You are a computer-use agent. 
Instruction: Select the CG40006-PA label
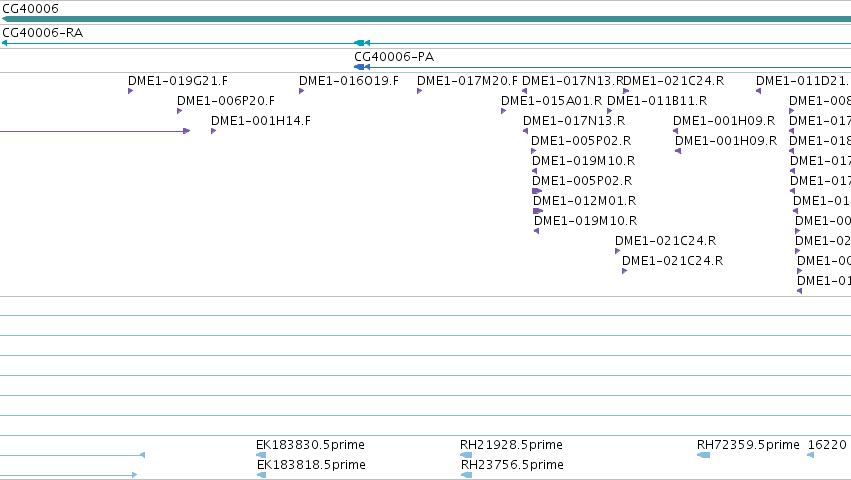[394, 56]
